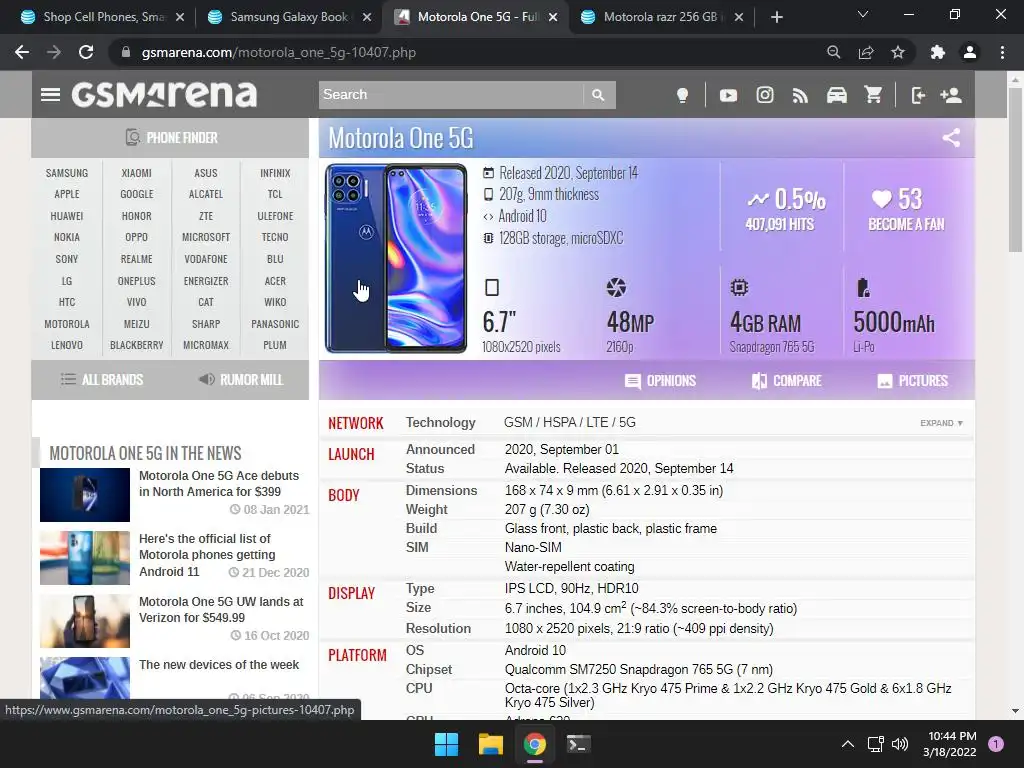The image size is (1024, 768).
Task: Click the PLATFORM section heading
Action: click(x=357, y=655)
